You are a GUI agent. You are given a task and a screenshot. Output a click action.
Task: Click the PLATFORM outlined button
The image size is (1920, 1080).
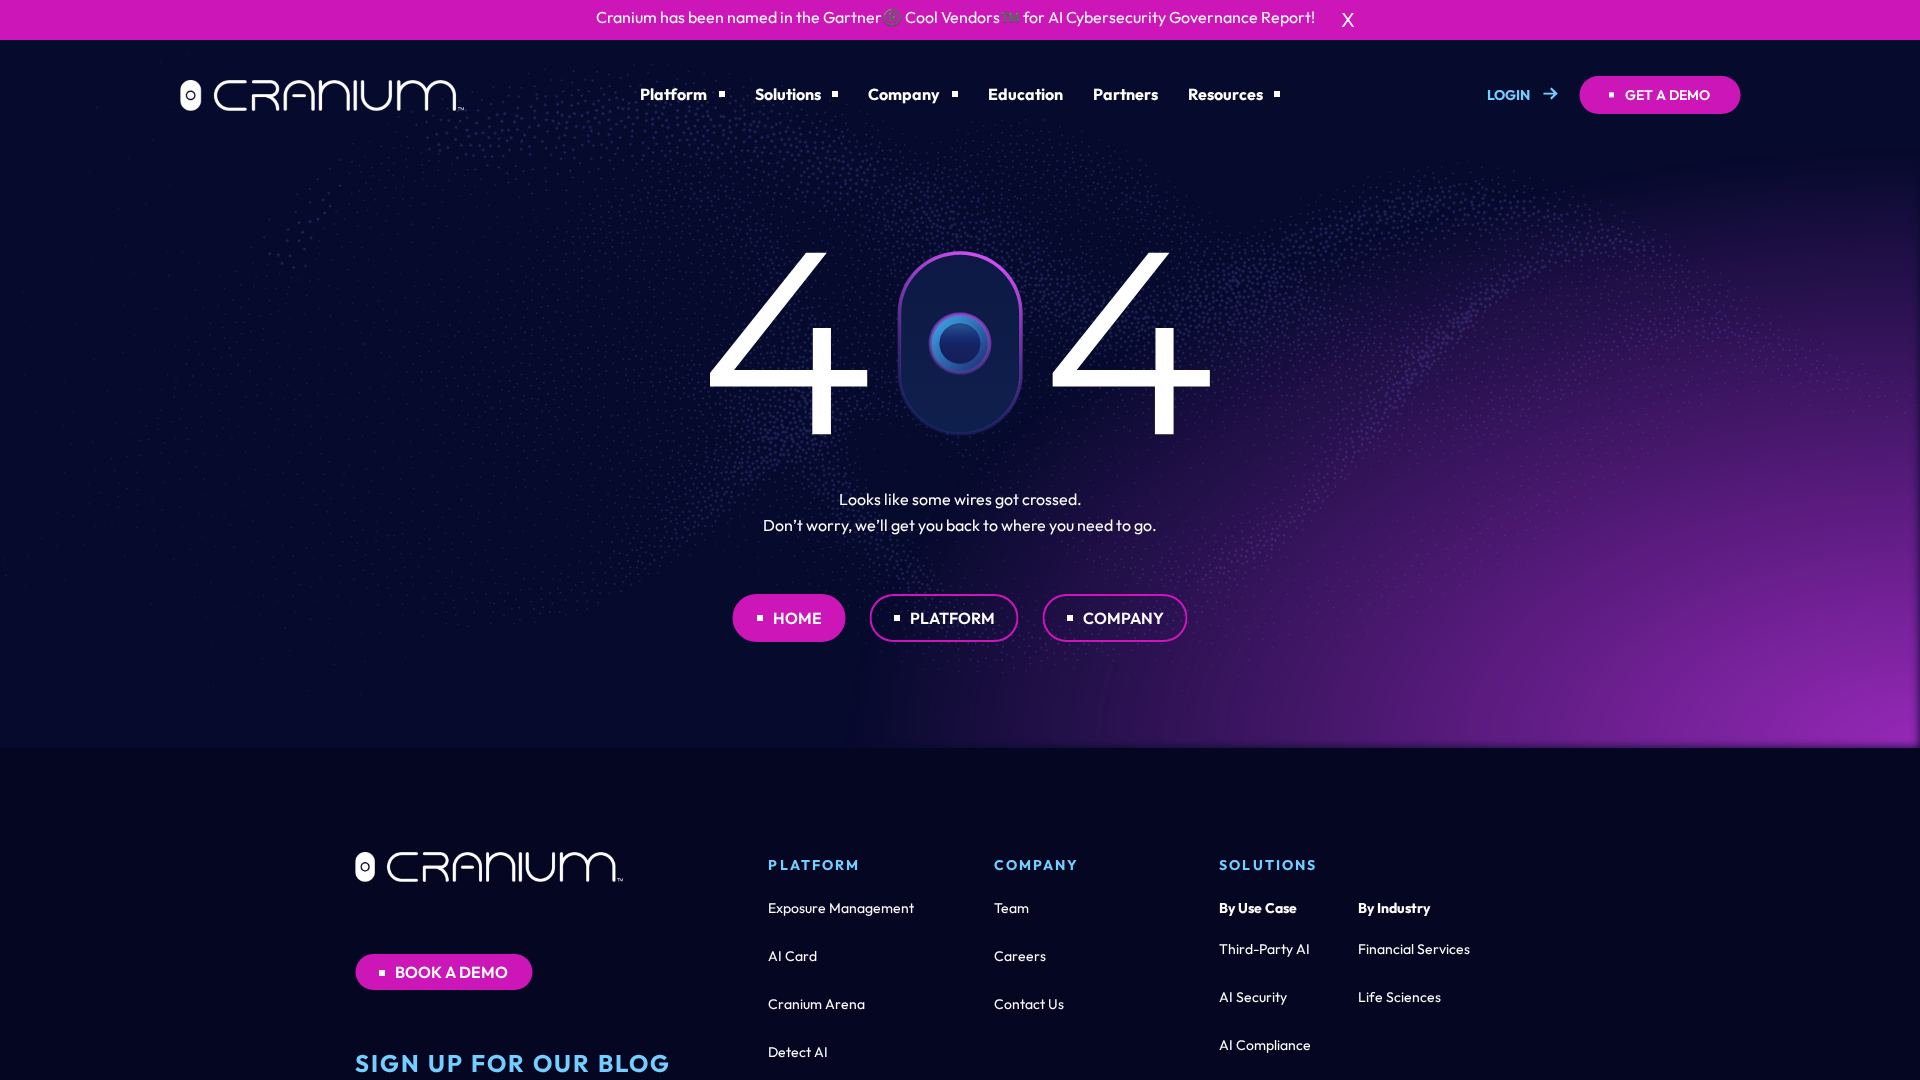coord(943,618)
